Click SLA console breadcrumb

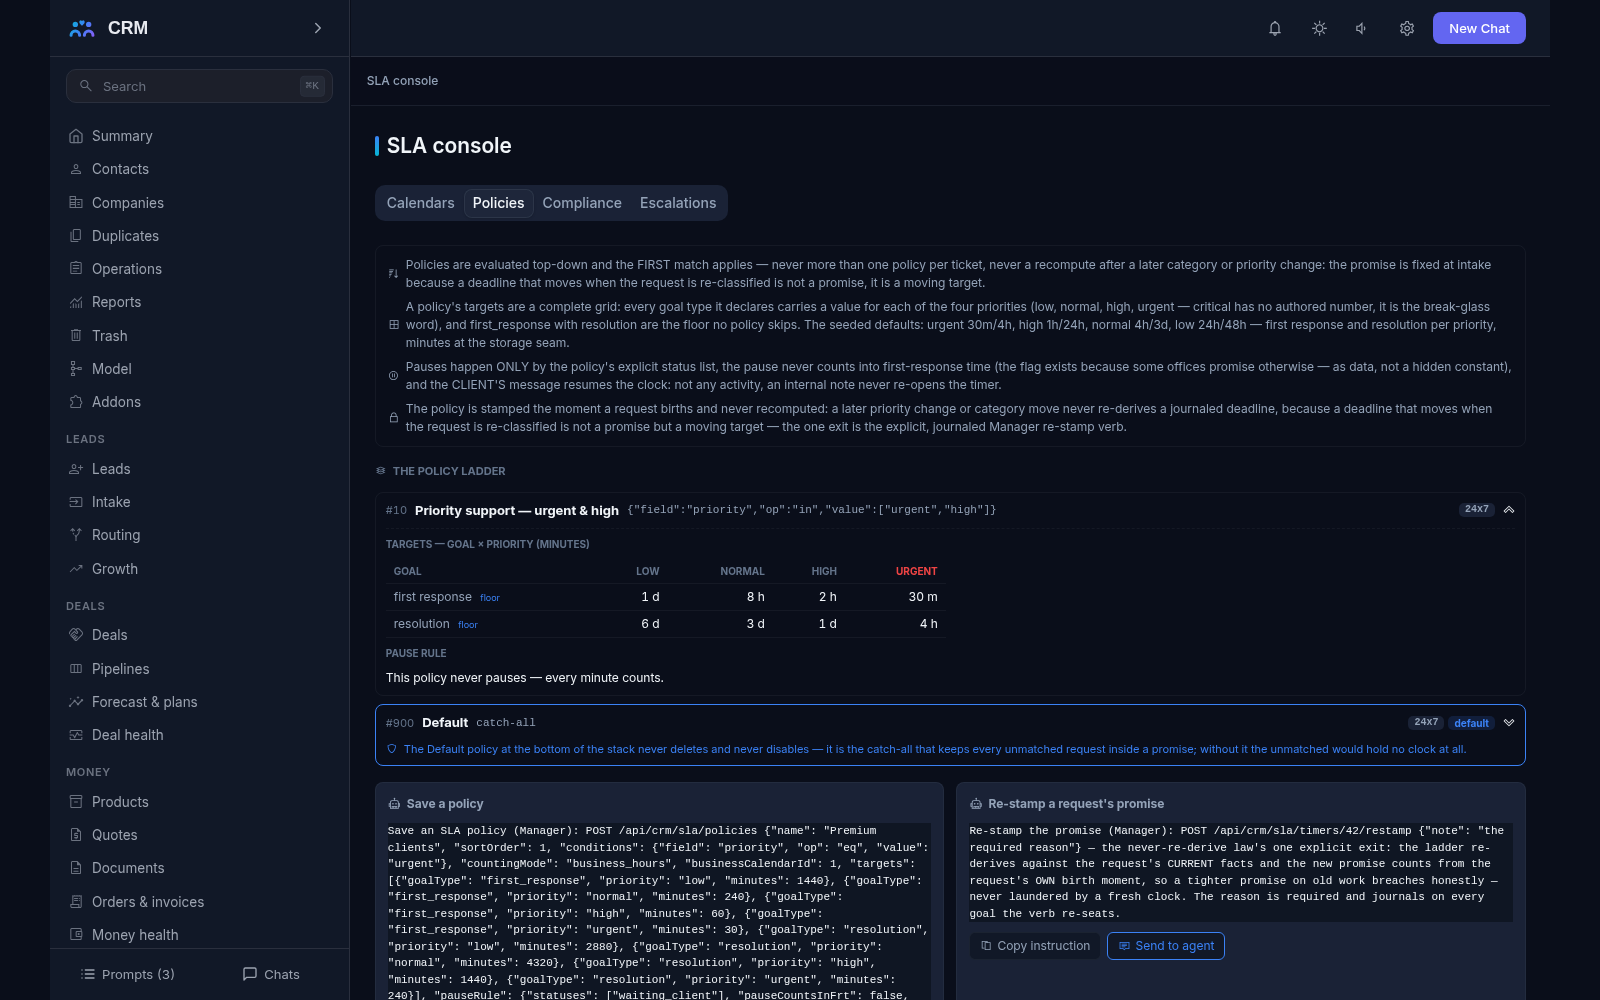point(402,81)
